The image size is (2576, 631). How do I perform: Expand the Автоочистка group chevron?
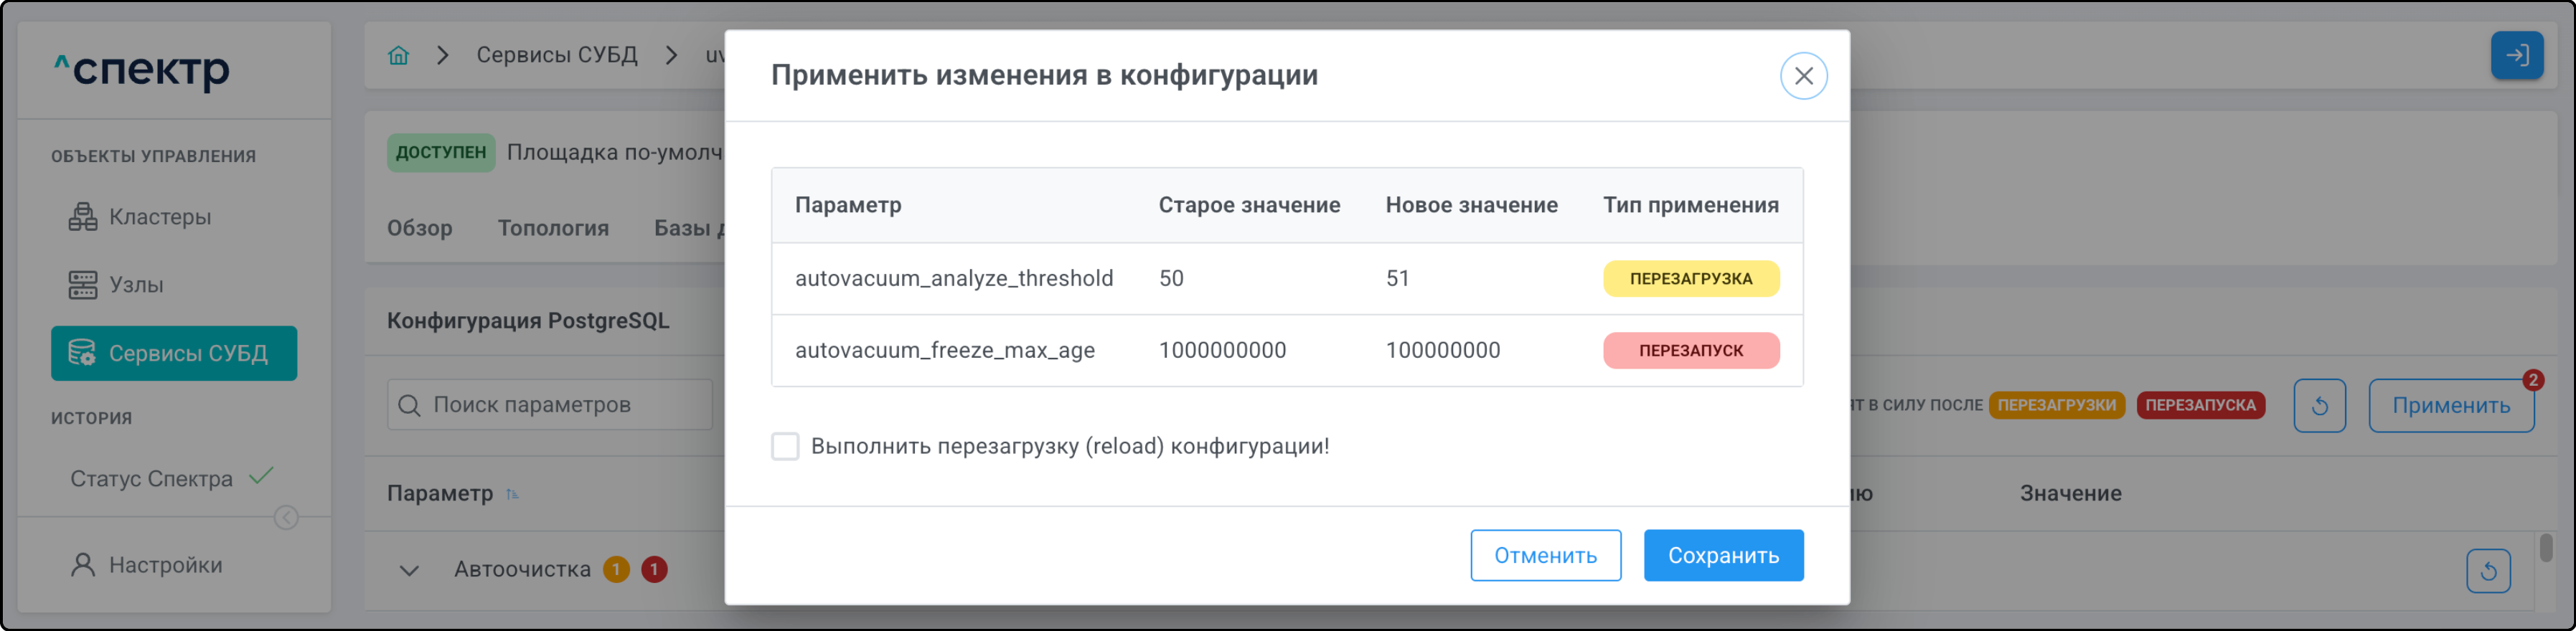[409, 570]
